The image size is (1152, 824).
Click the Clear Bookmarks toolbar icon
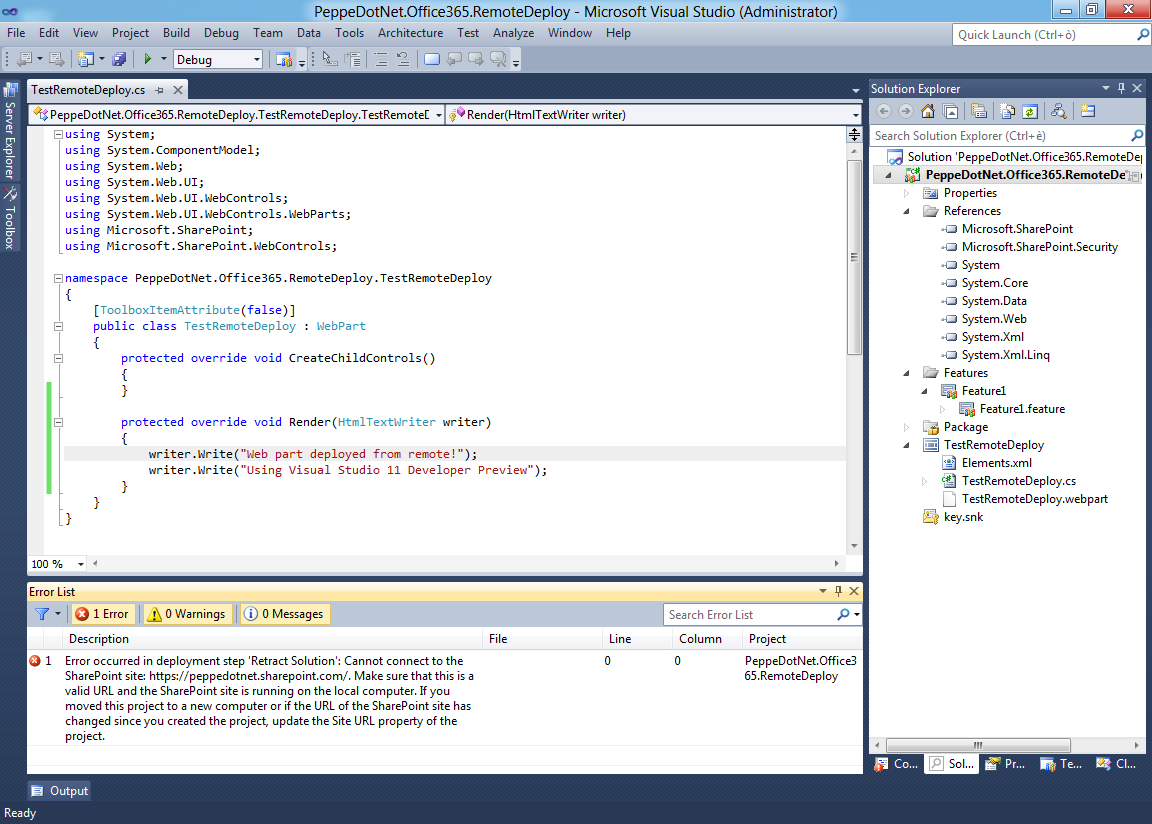[498, 59]
